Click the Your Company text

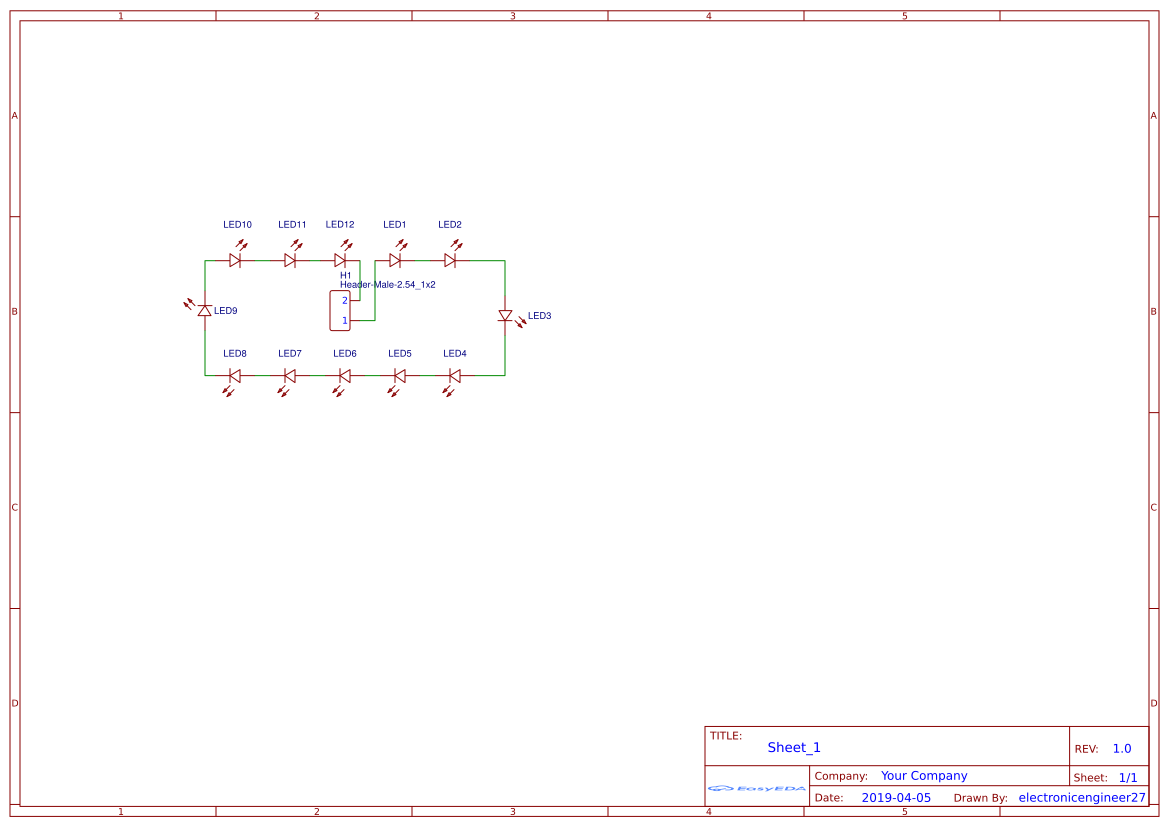(924, 776)
